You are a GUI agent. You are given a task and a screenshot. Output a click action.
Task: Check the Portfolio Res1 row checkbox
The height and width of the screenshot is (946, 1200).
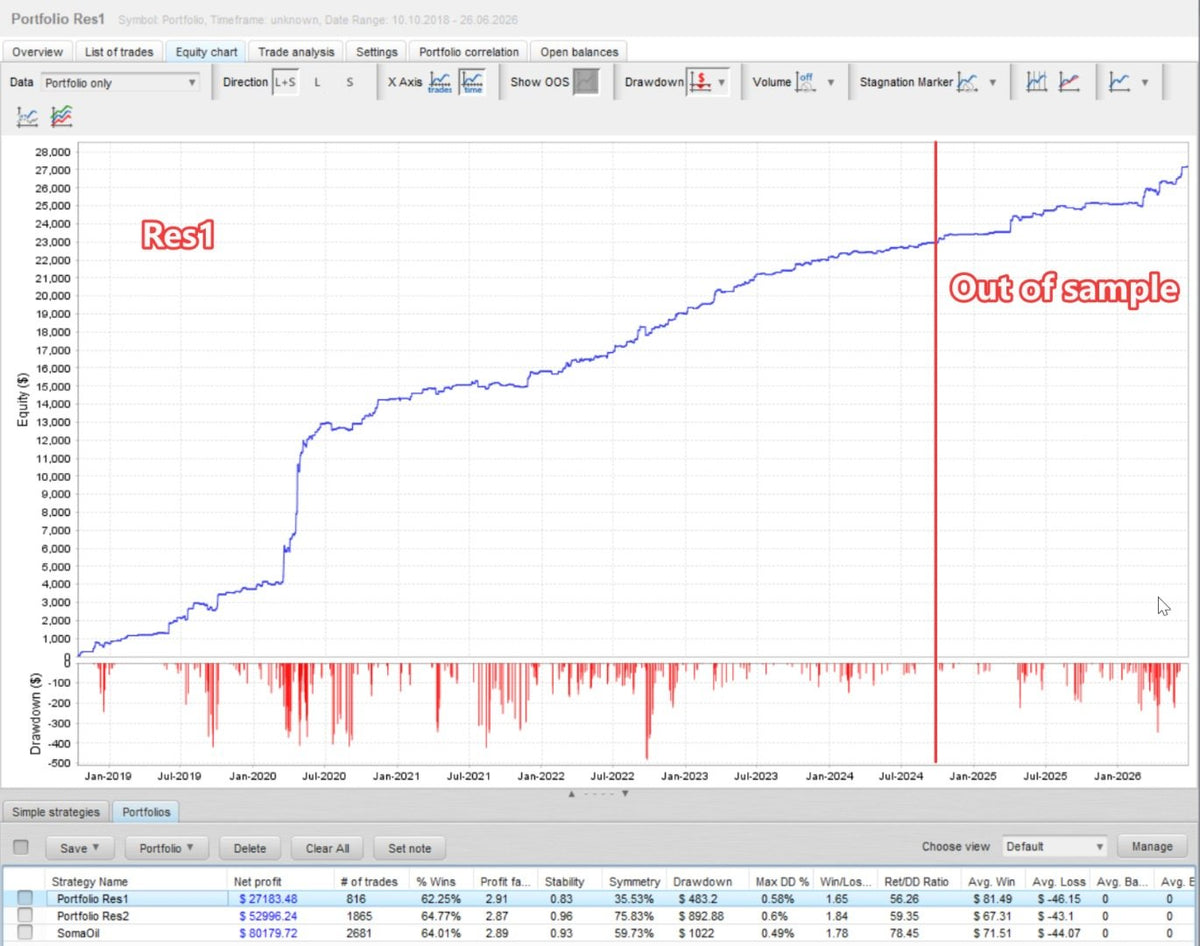(x=24, y=899)
